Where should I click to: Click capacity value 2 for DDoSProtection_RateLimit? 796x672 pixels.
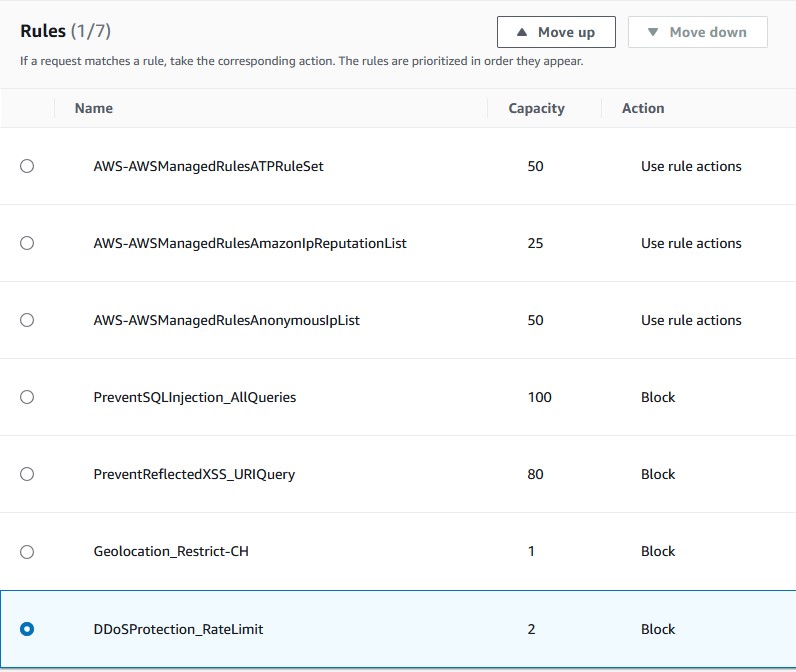[x=532, y=629]
